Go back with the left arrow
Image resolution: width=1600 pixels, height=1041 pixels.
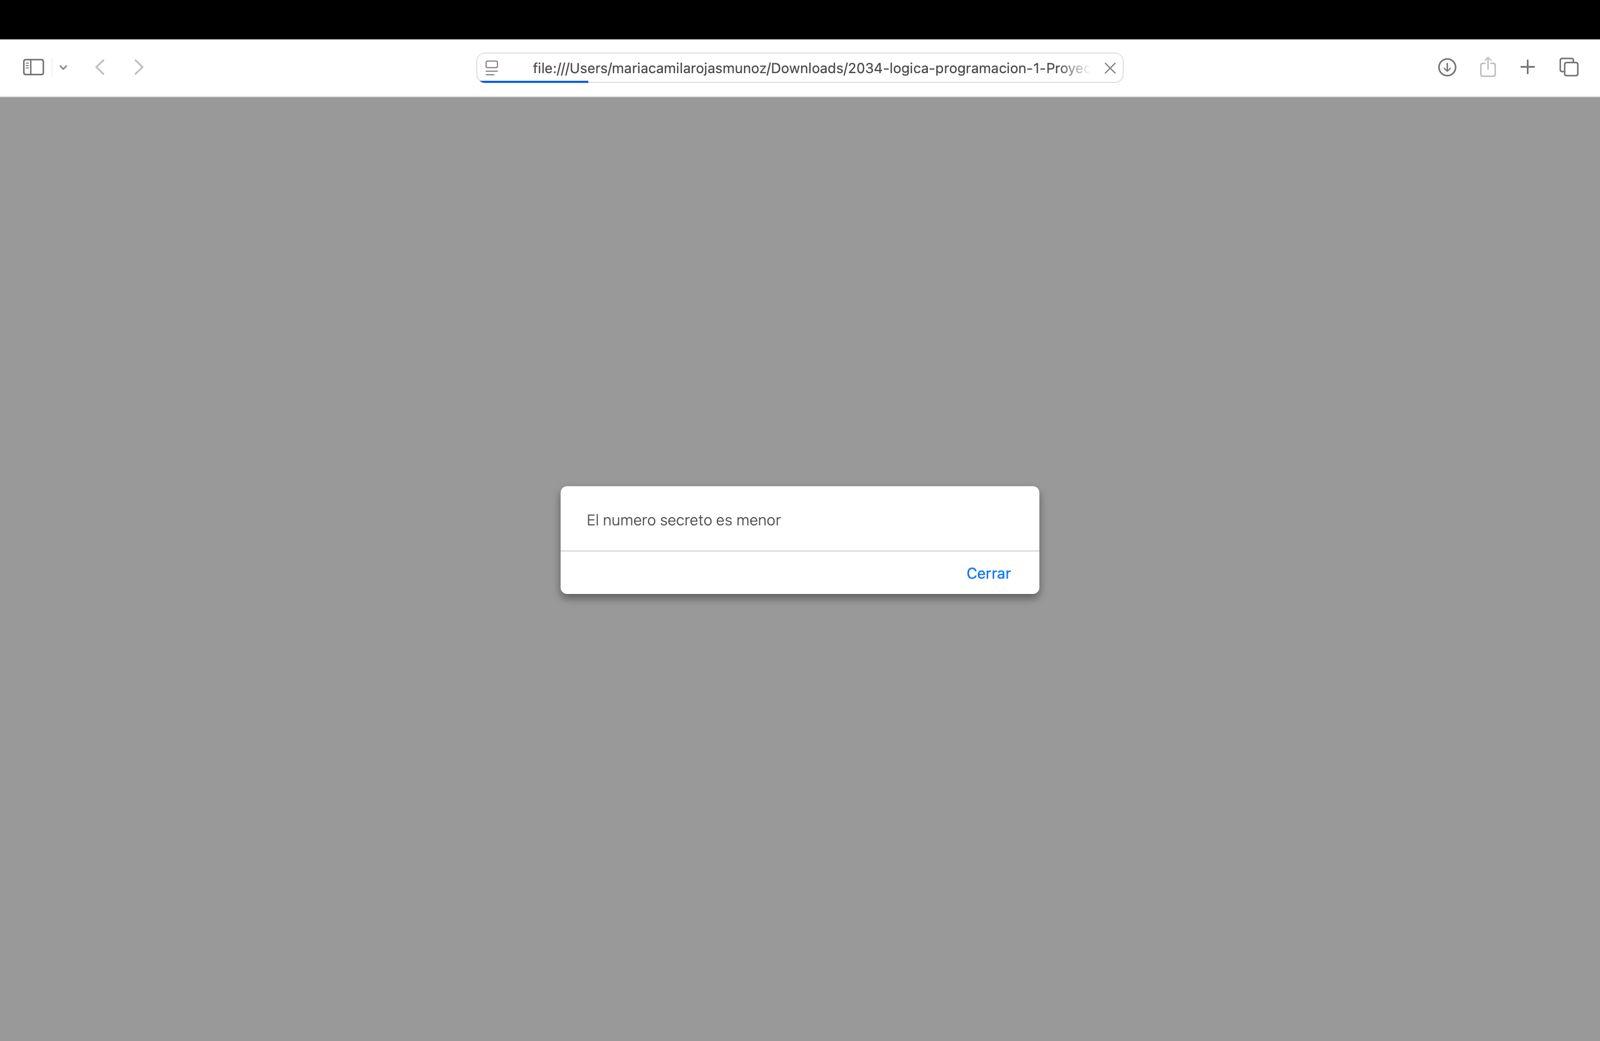tap(100, 67)
